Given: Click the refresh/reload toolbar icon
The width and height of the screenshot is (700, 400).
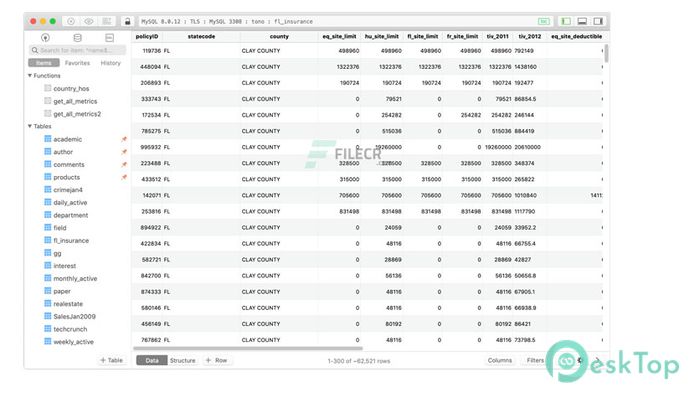Looking at the screenshot, I should pos(71,21).
